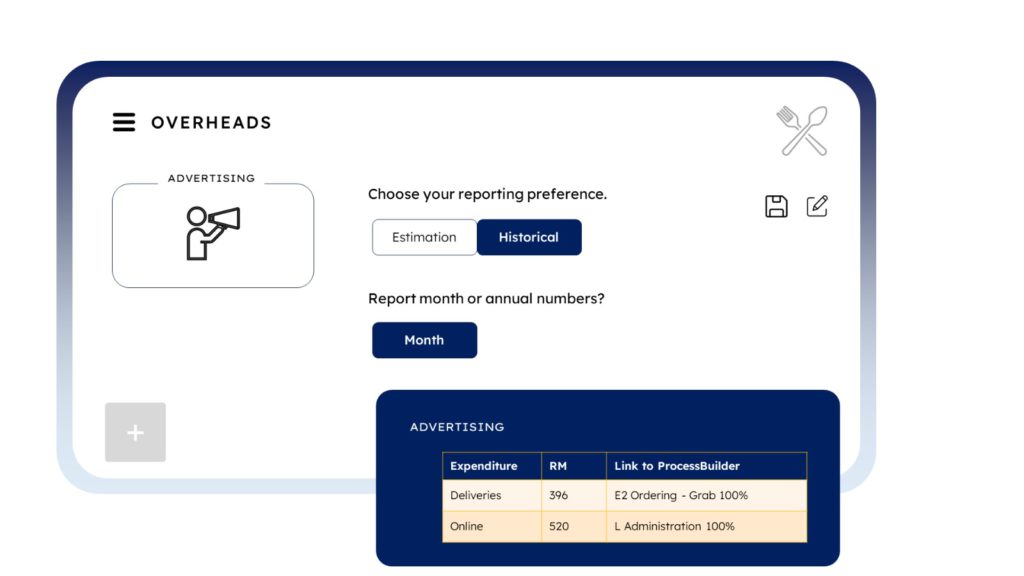The image size is (1024, 576).
Task: Click the save floppy disk icon
Action: 776,207
